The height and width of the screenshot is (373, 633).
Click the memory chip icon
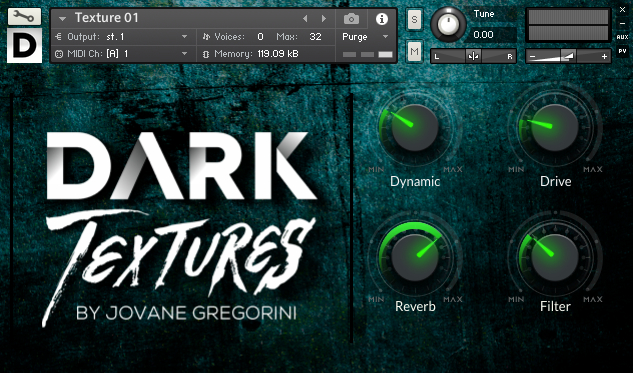pos(206,54)
